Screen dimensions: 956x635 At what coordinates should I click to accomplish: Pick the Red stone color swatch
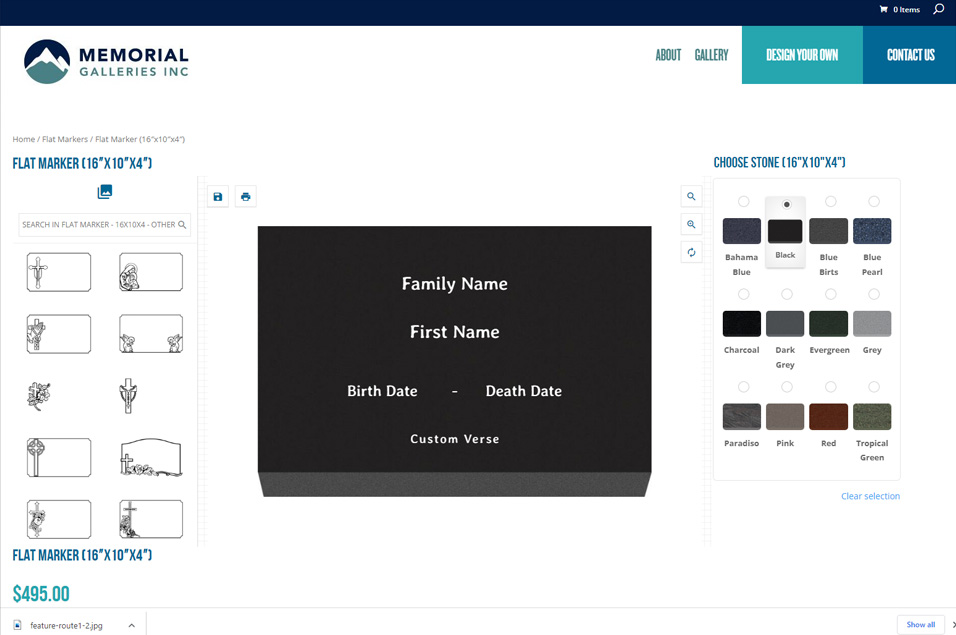[829, 417]
